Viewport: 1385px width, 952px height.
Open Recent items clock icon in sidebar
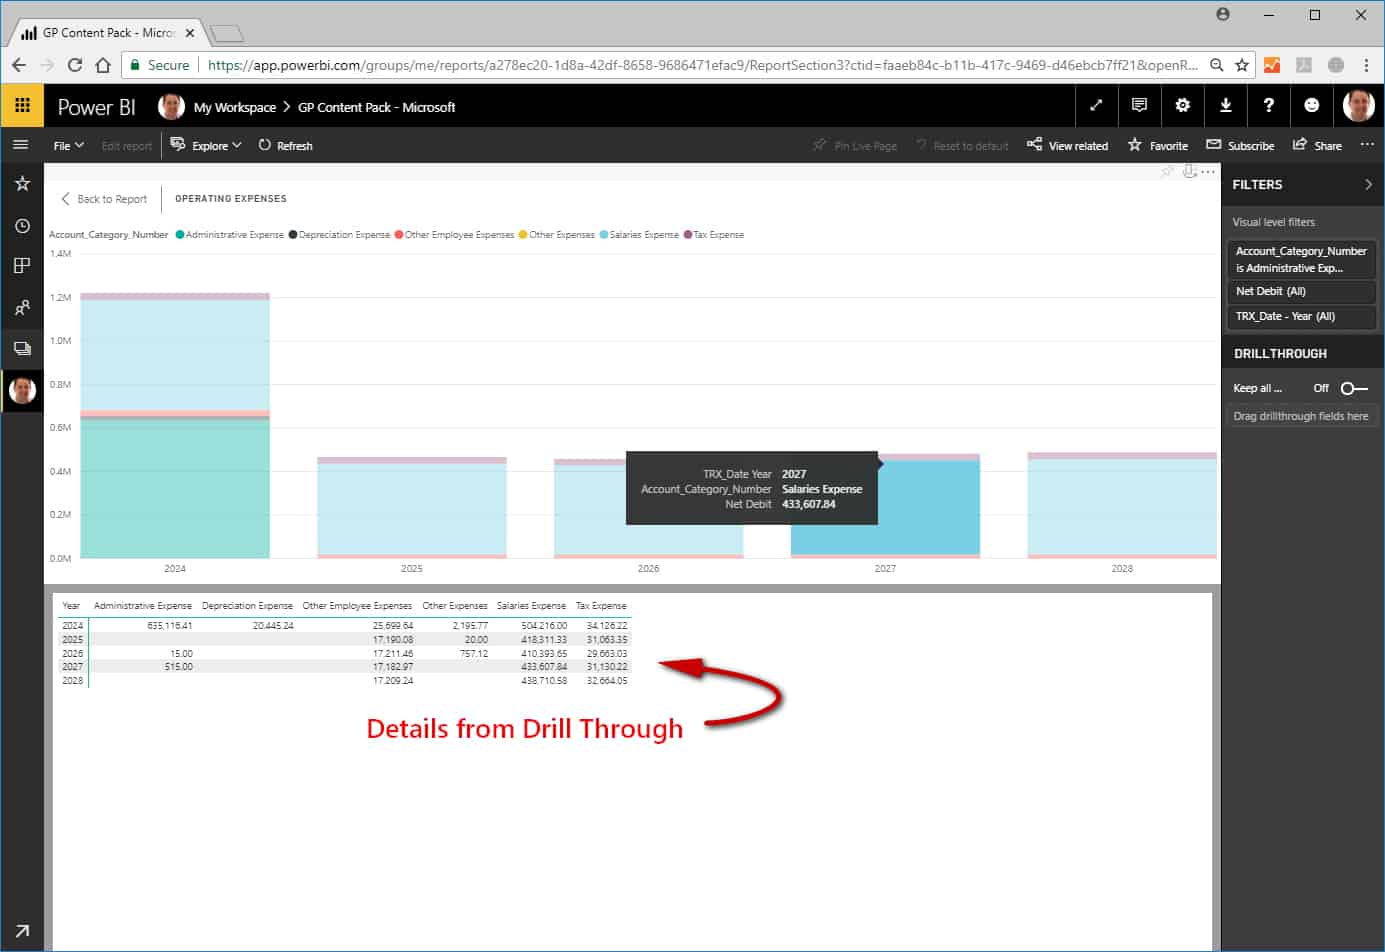pyautogui.click(x=22, y=226)
